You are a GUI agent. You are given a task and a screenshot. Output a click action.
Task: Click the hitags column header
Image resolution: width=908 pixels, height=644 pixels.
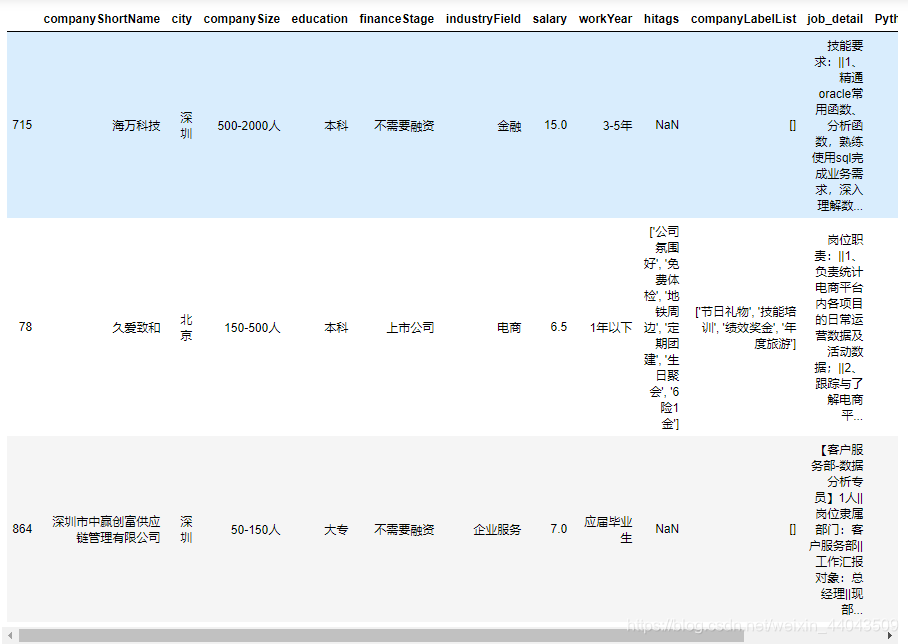661,19
